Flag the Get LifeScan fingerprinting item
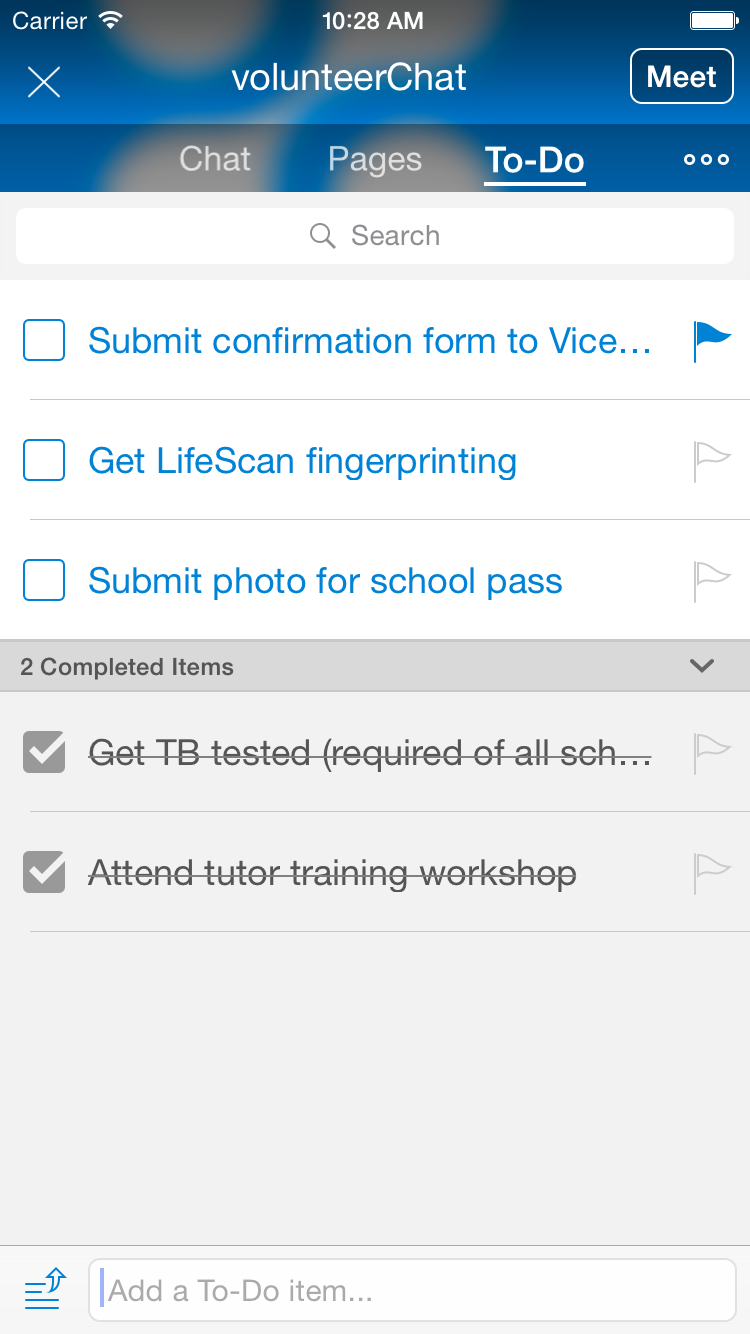 pyautogui.click(x=712, y=461)
